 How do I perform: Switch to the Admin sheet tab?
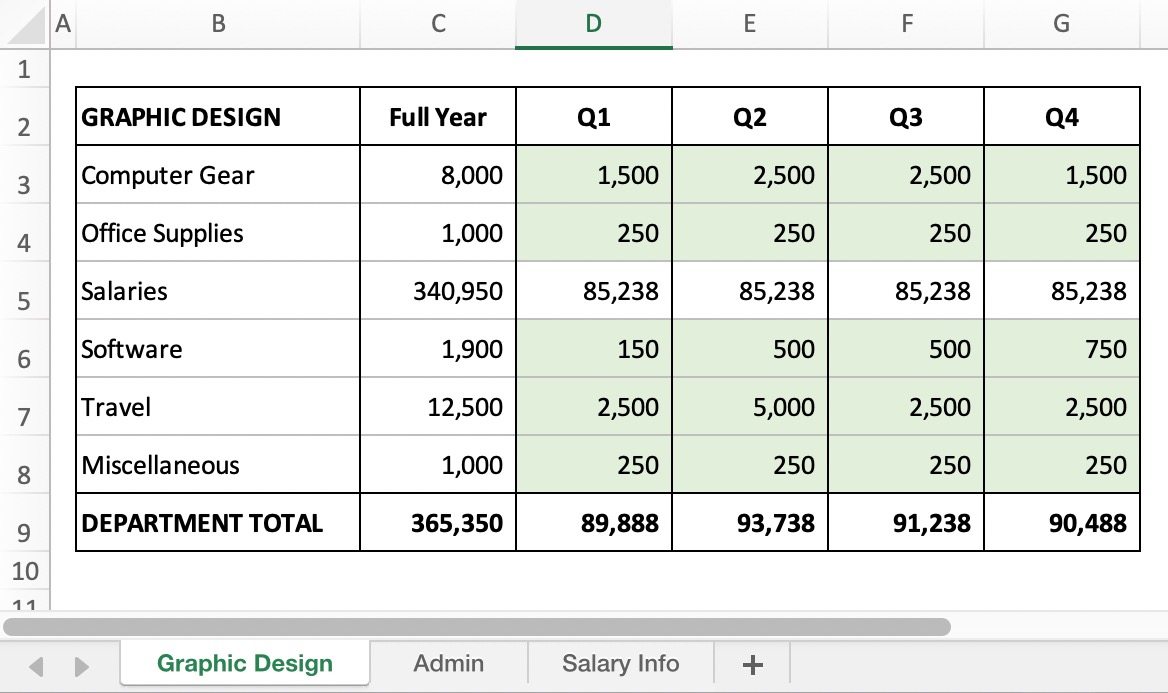tap(448, 663)
